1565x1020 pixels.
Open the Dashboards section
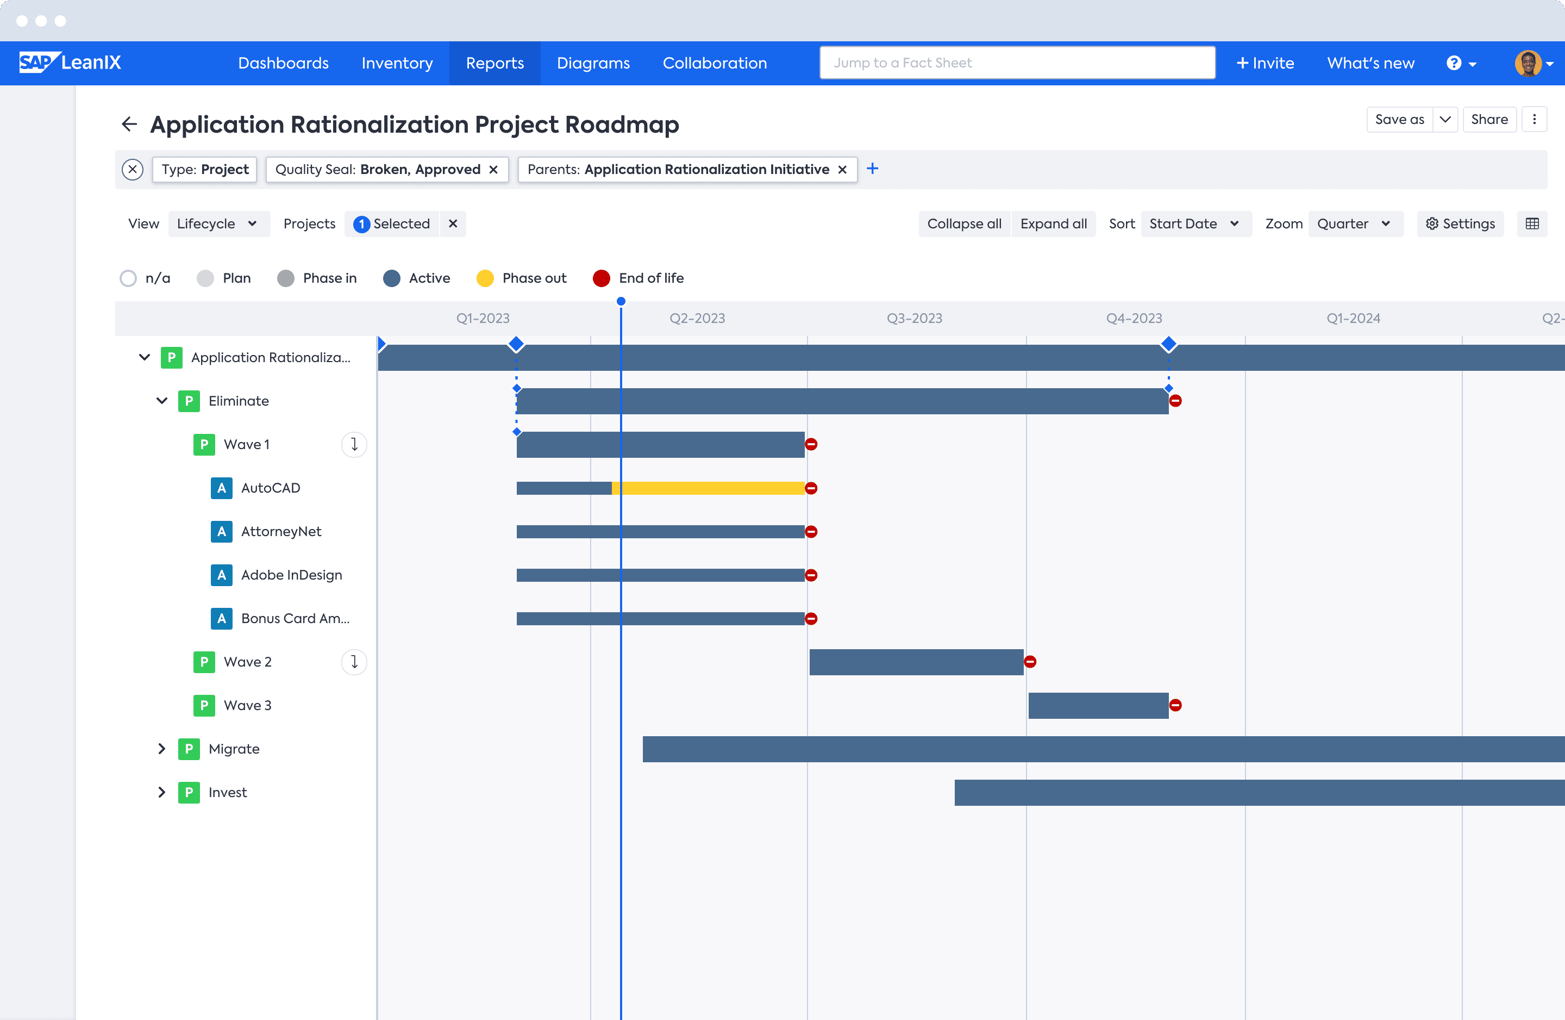pos(283,62)
